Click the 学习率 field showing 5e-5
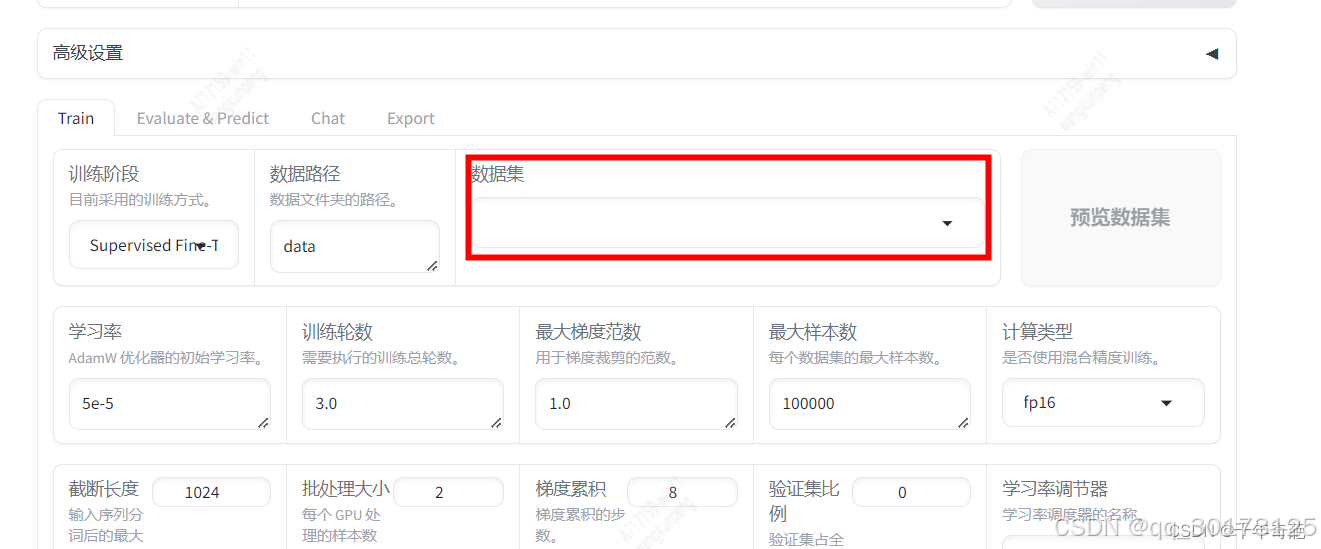Viewport: 1321px width, 549px height. [170, 404]
